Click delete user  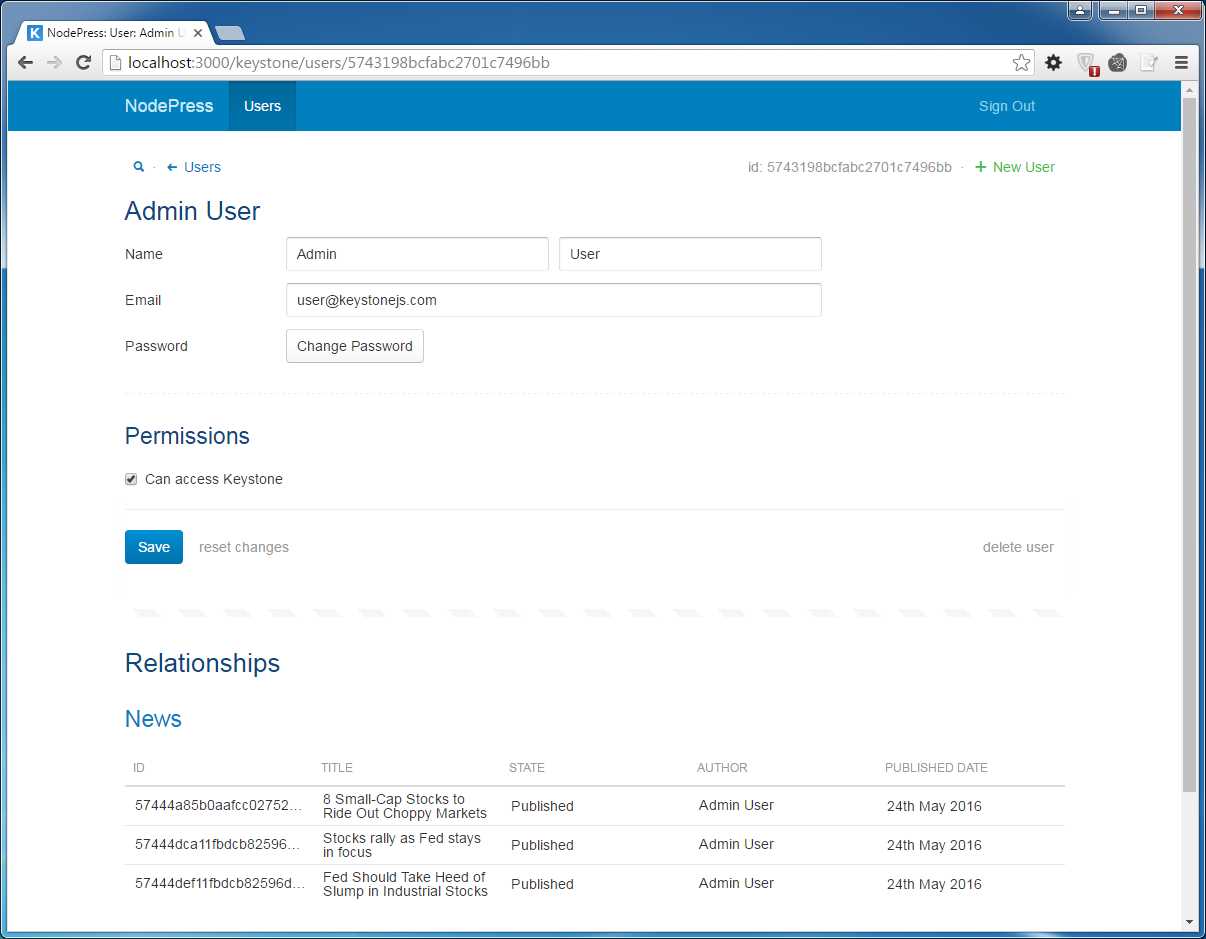1018,547
